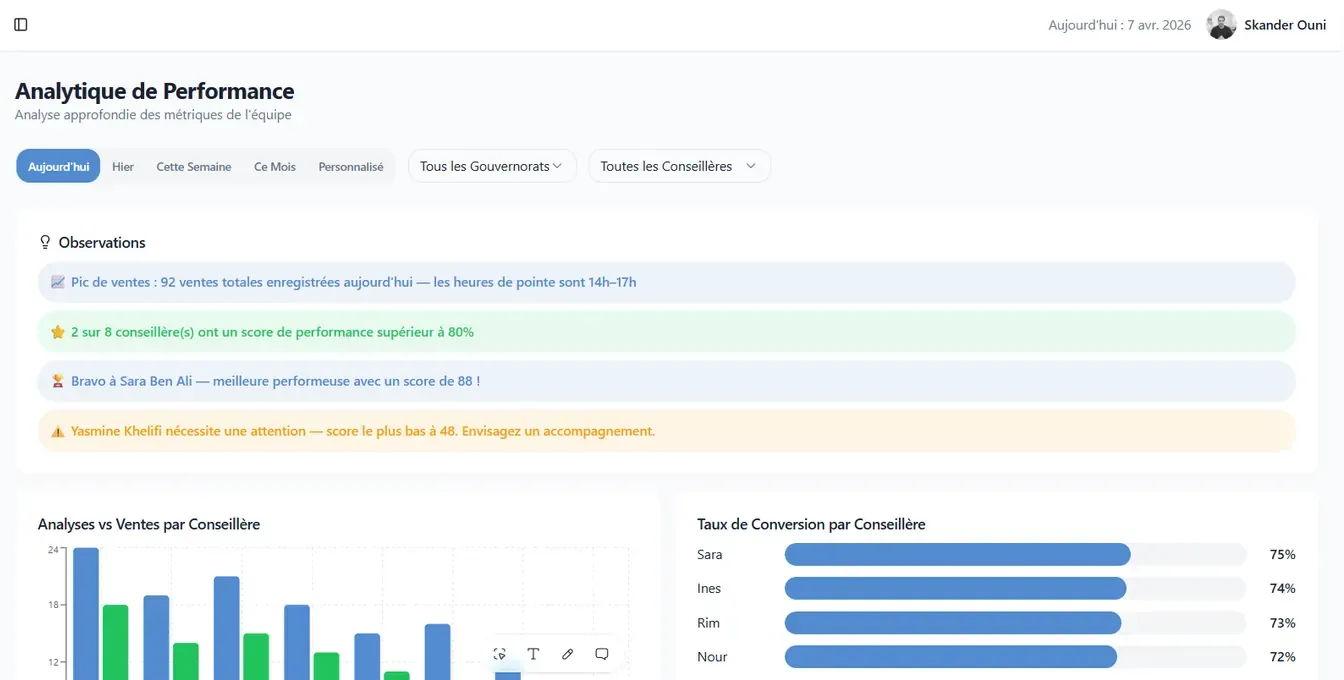Click the Analyses vs Ventes par Conseillère title
Viewport: 1344px width, 680px height.
149,524
